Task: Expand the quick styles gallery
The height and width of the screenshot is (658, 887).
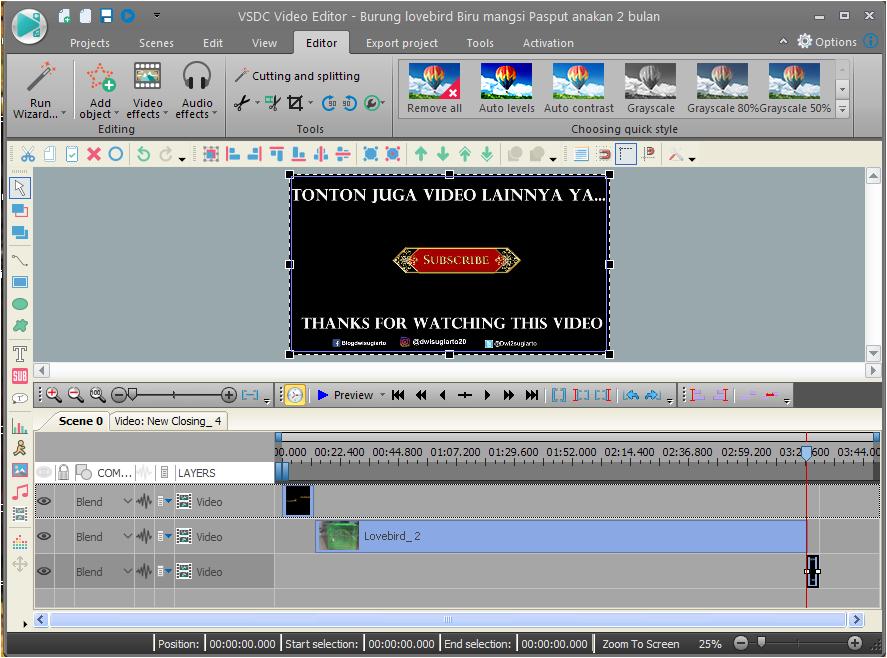Action: (842, 109)
